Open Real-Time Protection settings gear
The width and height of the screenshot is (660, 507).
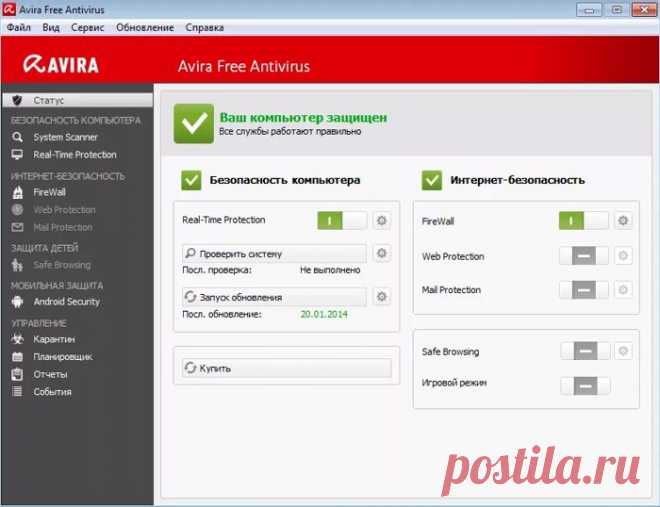(x=382, y=220)
